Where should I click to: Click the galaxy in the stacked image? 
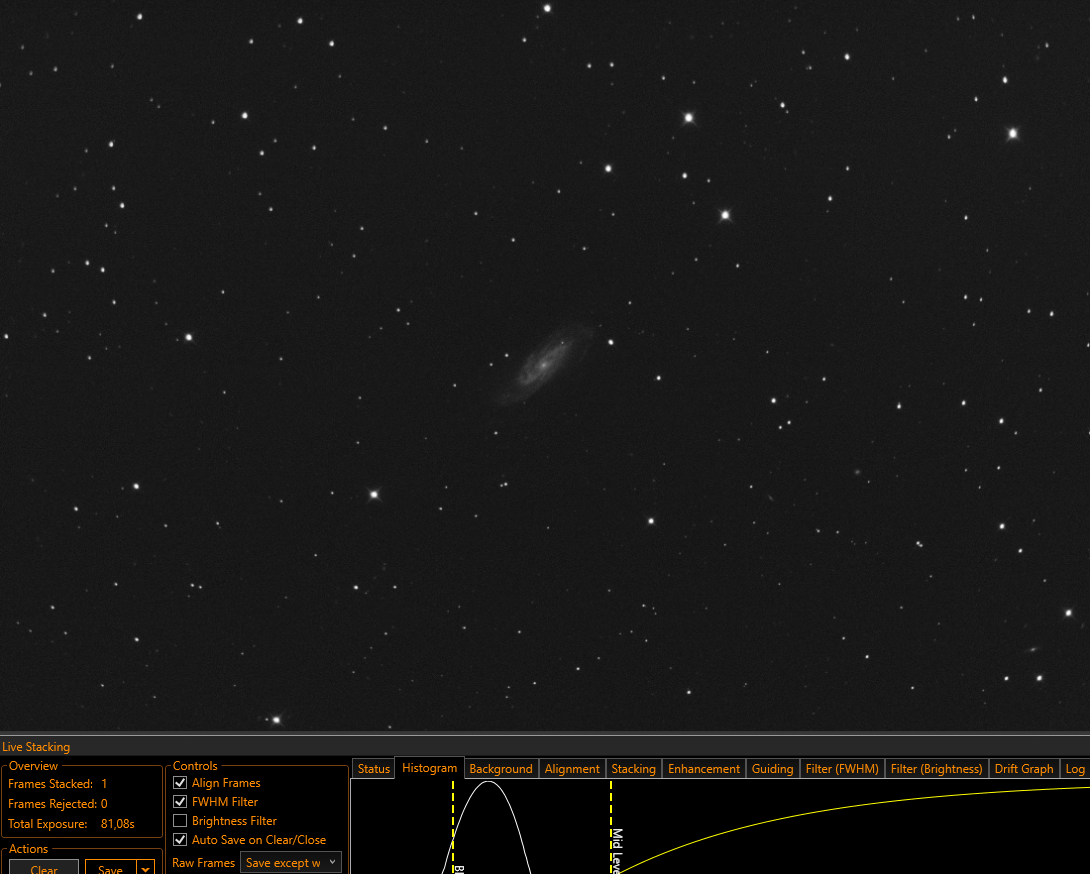544,364
